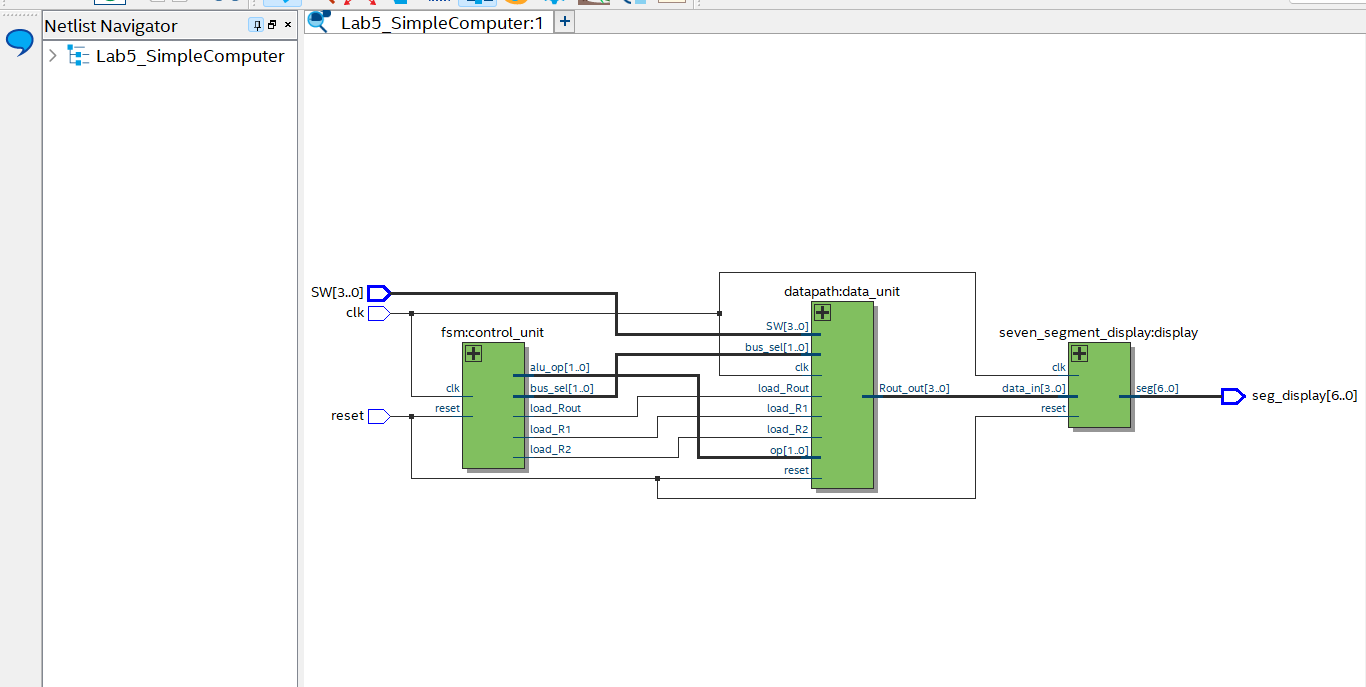Viewport: 1366px width, 687px height.
Task: Select the green fsm:control_unit block body
Action: click(493, 420)
